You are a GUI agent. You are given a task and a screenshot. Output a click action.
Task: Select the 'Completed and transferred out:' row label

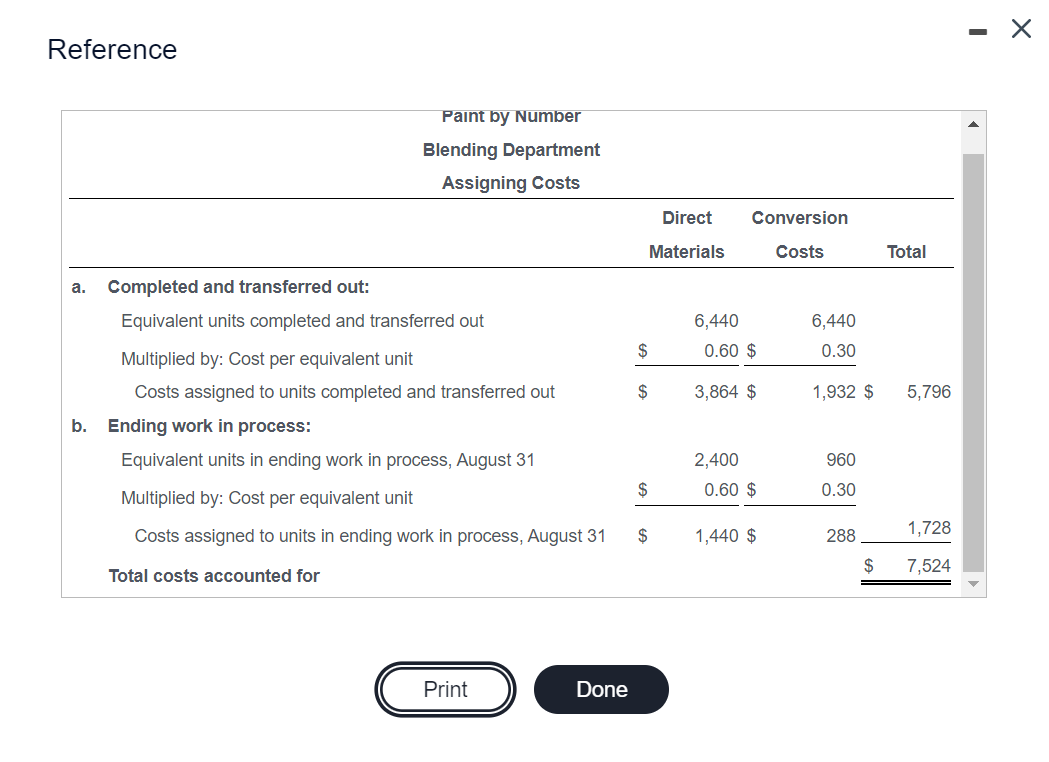pos(238,287)
